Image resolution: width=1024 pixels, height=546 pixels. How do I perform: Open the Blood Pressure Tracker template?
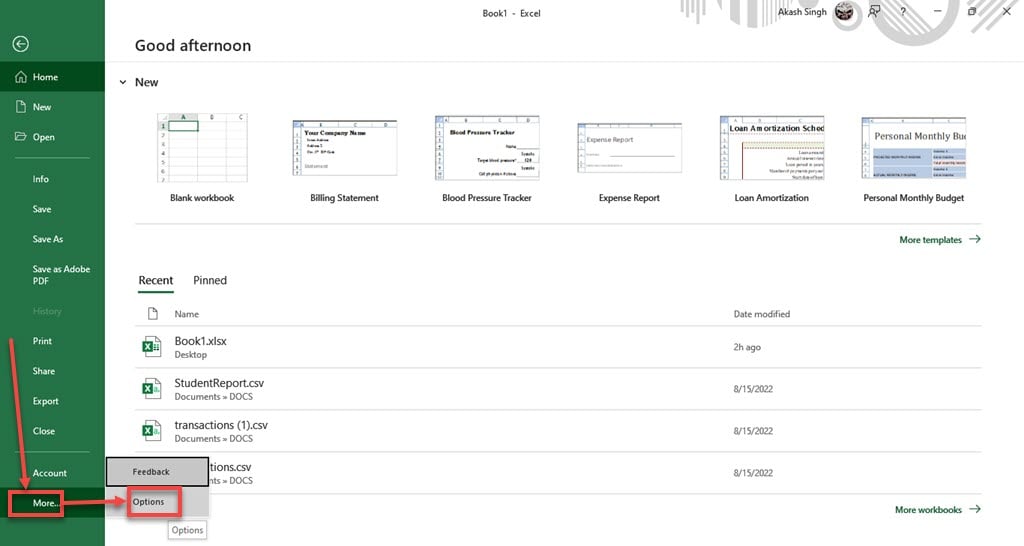click(487, 157)
